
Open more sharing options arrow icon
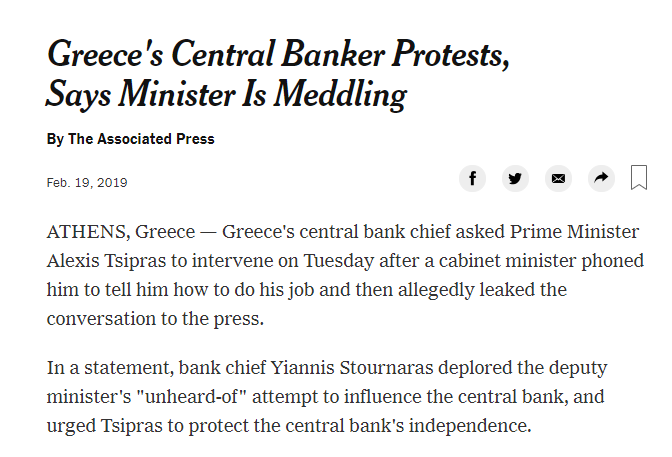tap(601, 178)
